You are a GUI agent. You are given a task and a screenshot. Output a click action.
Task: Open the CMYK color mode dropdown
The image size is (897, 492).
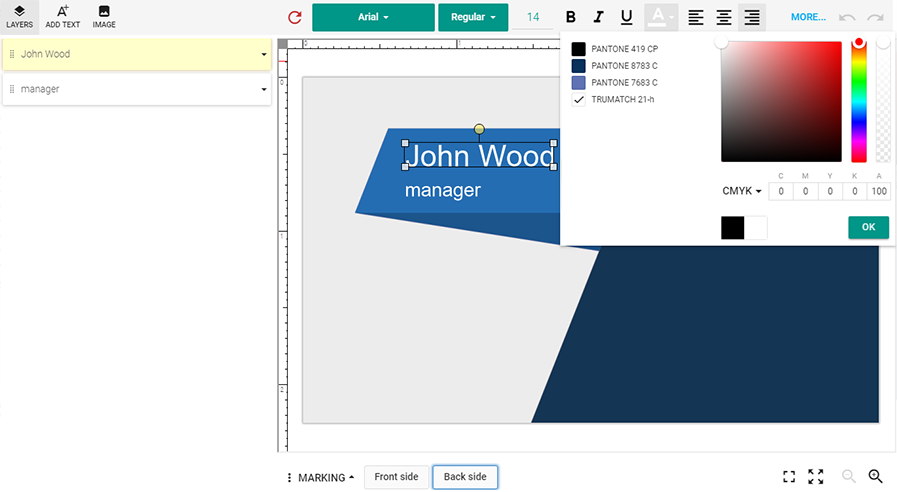coord(741,191)
